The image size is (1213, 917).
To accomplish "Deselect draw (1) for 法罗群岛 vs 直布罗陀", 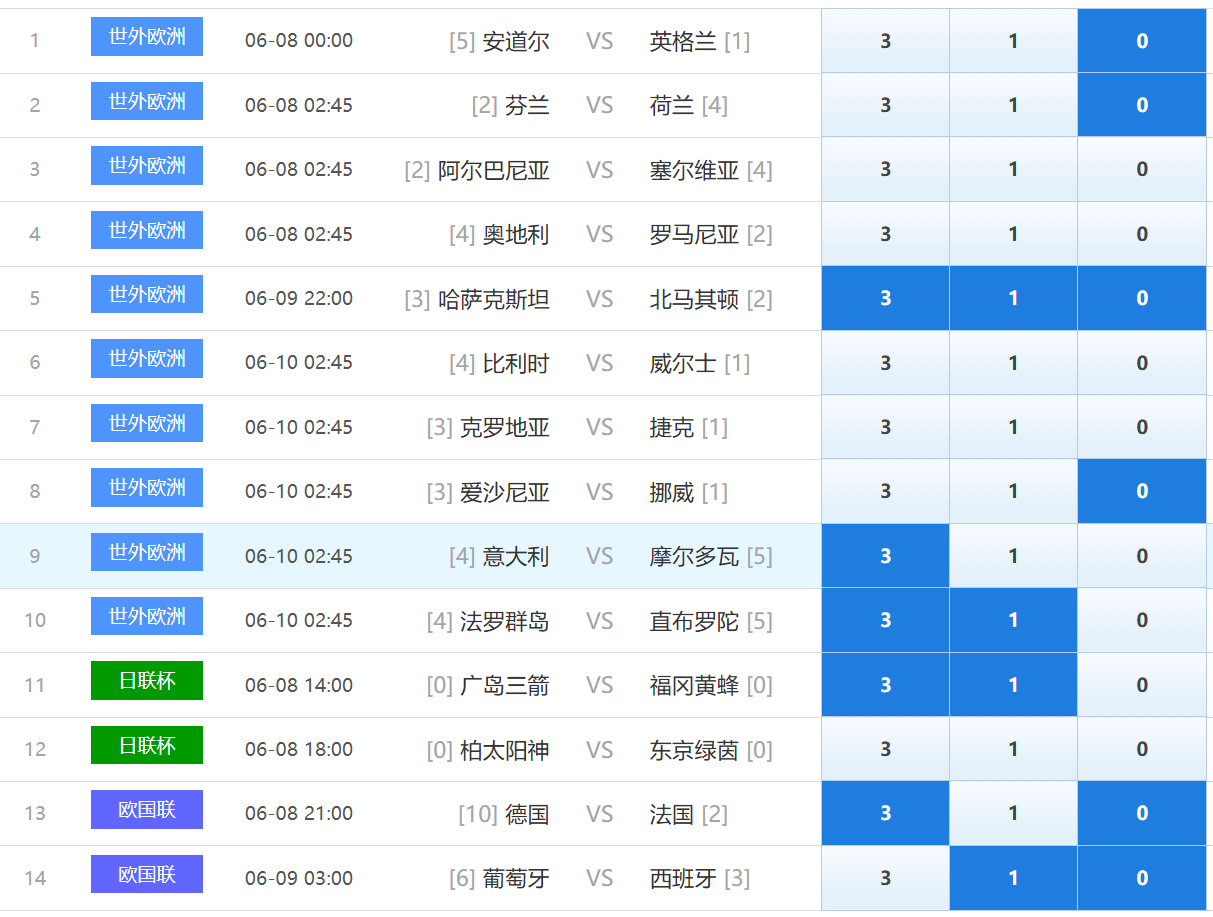I will click(x=1013, y=620).
